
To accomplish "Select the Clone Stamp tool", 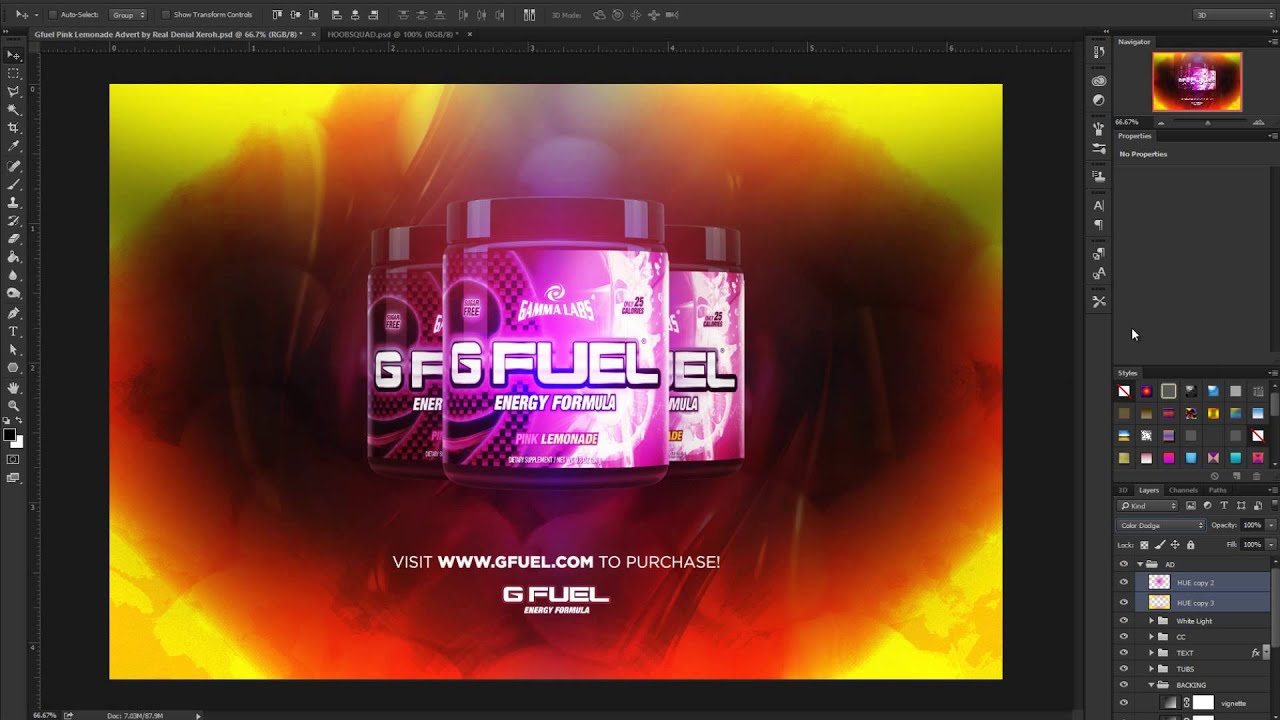I will pyautogui.click(x=14, y=202).
